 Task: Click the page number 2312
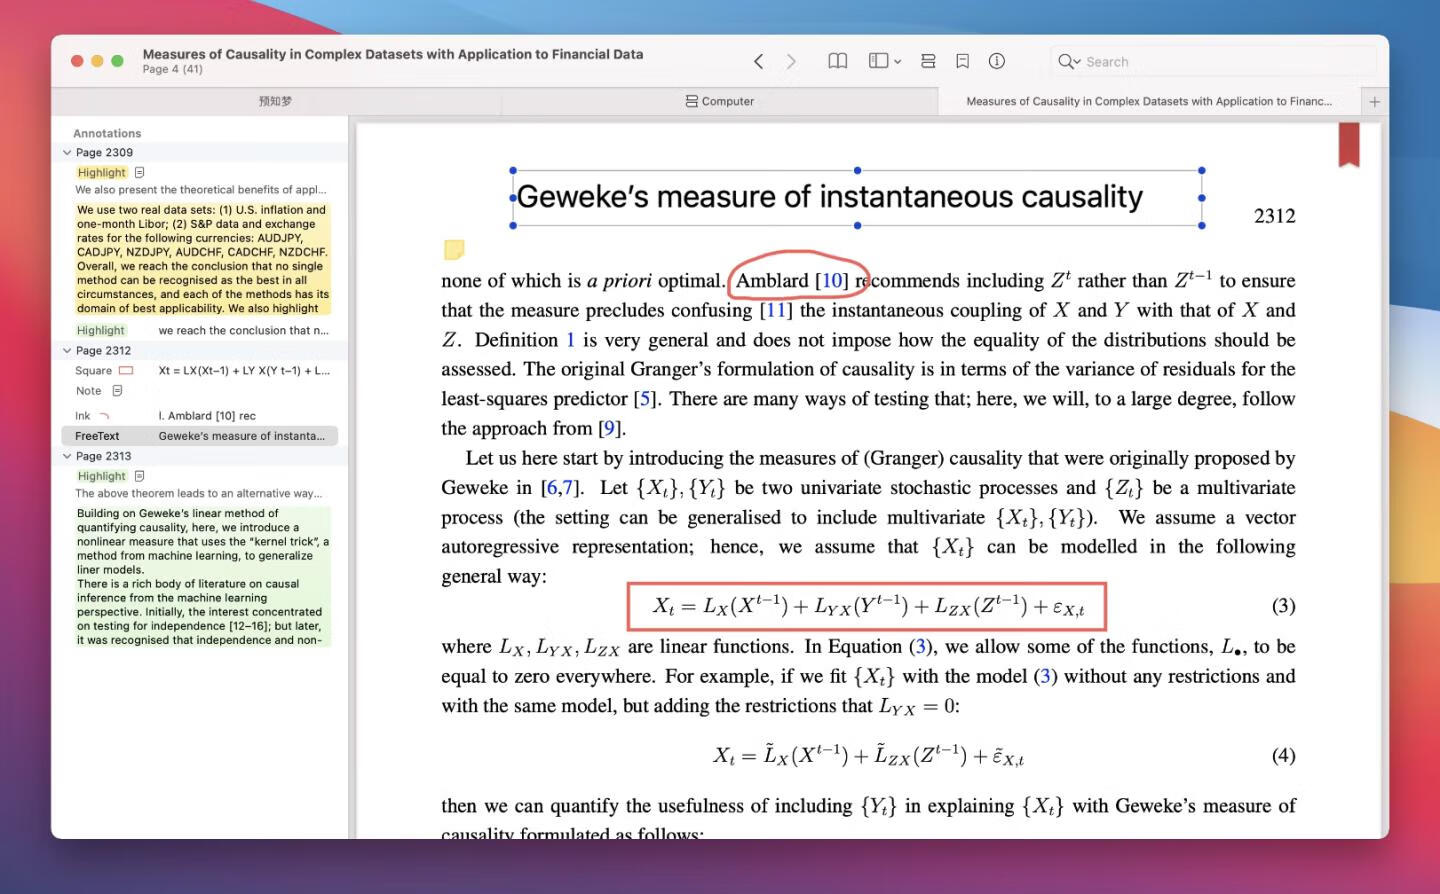tap(1275, 216)
